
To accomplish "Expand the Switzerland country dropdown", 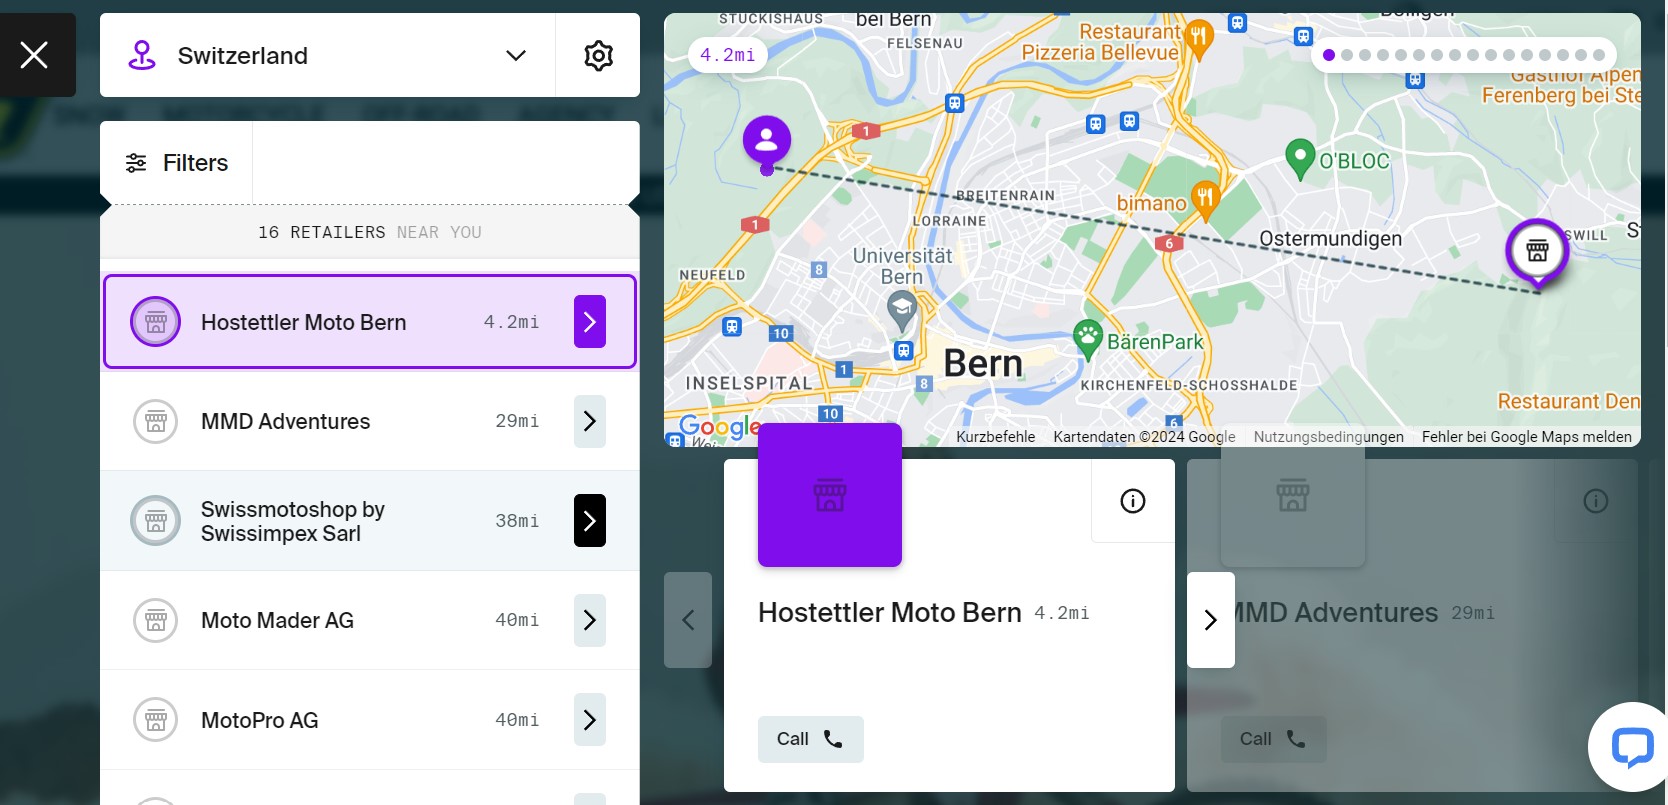I will coord(515,55).
